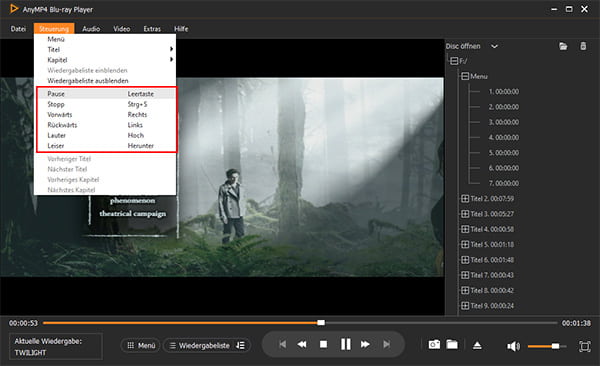Open the Titel submenu arrow
The width and height of the screenshot is (600, 366).
(171, 49)
